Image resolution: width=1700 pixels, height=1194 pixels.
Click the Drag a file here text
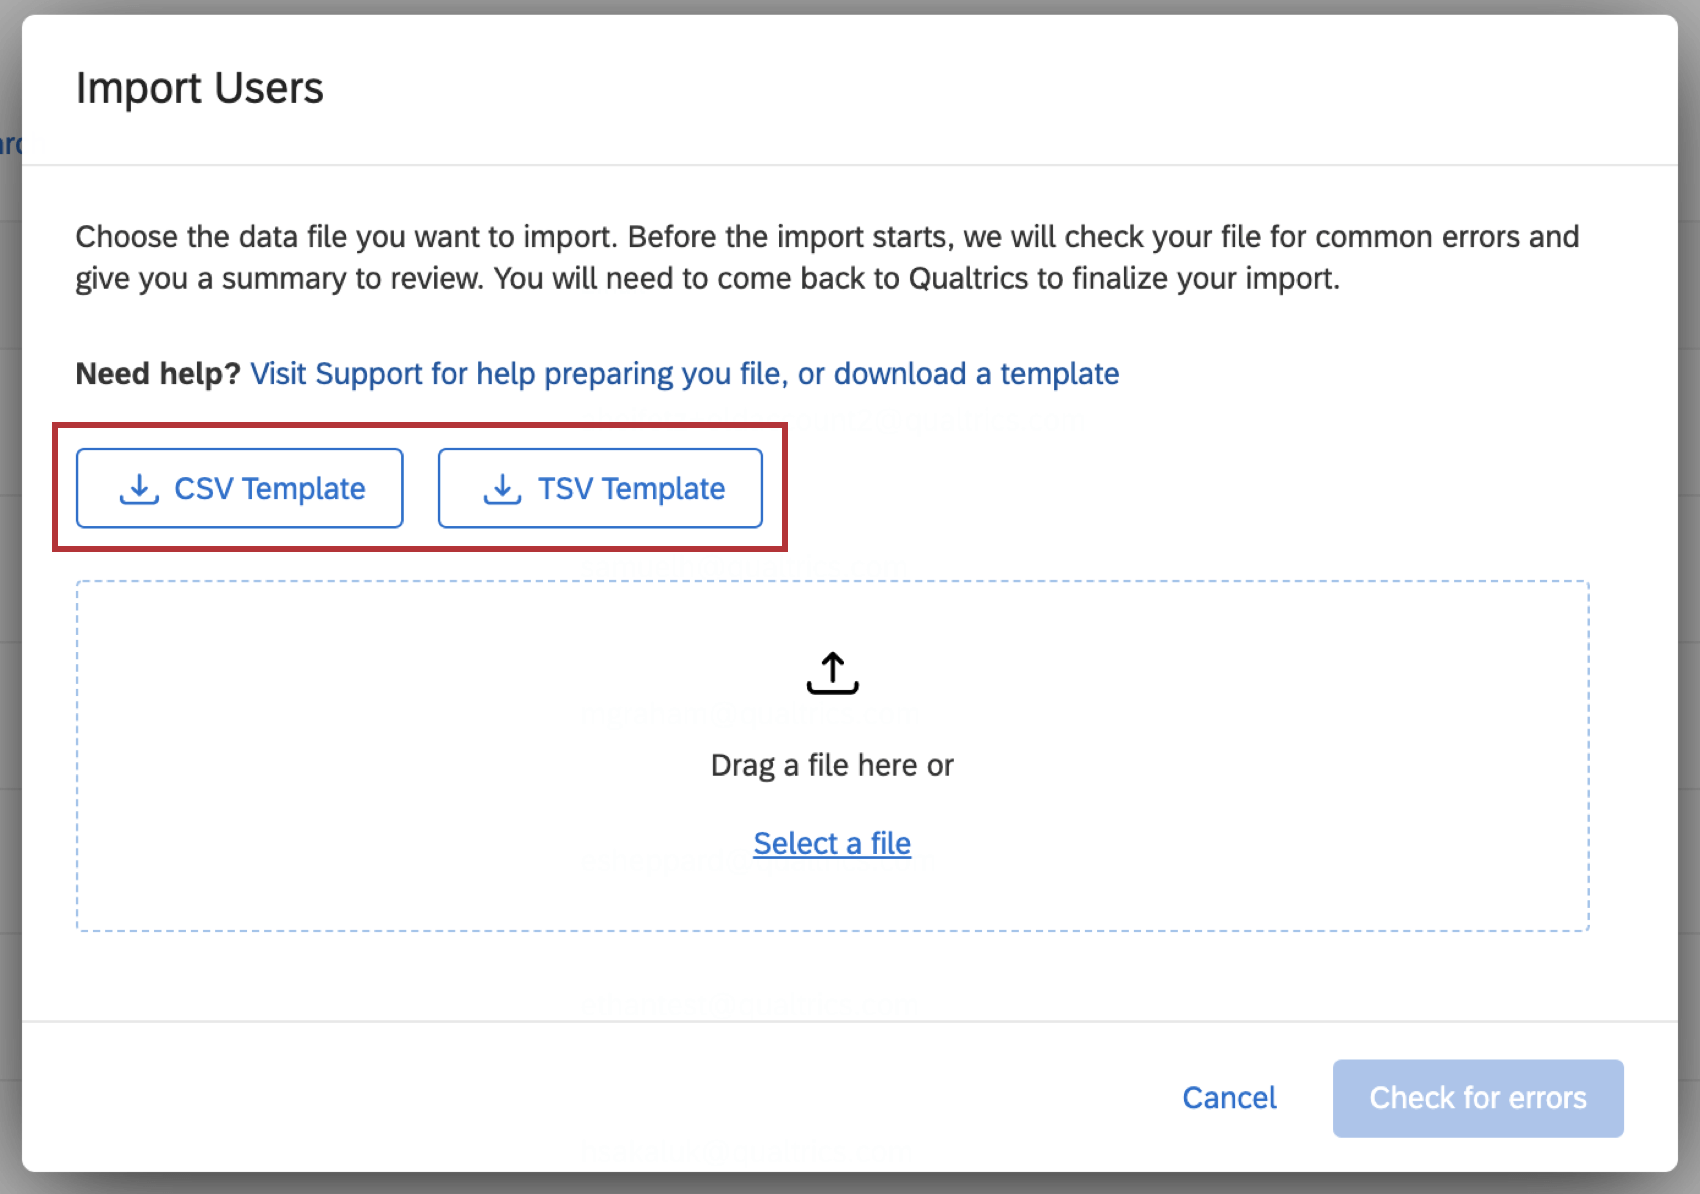tap(832, 765)
